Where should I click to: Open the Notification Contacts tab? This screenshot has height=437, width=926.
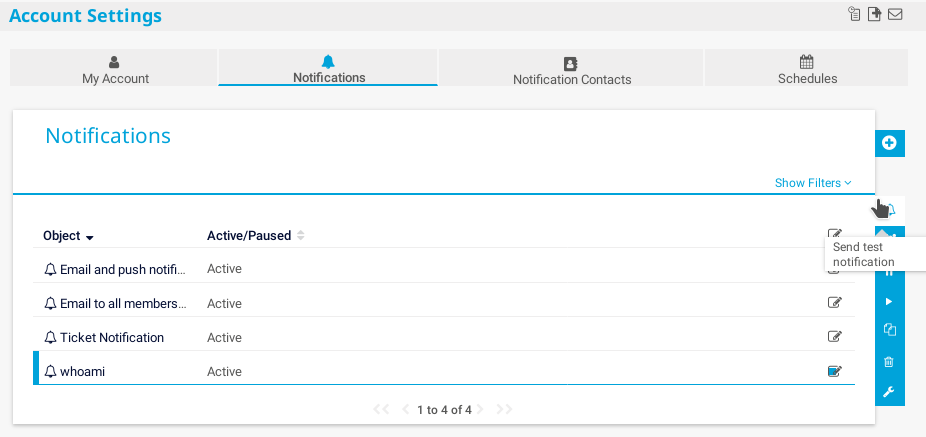[x=571, y=70]
